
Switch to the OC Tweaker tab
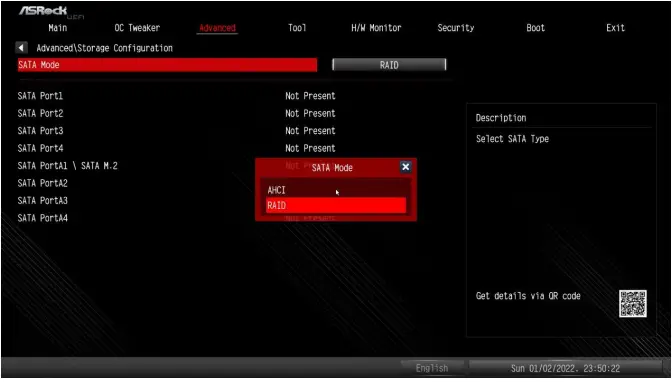coord(137,28)
